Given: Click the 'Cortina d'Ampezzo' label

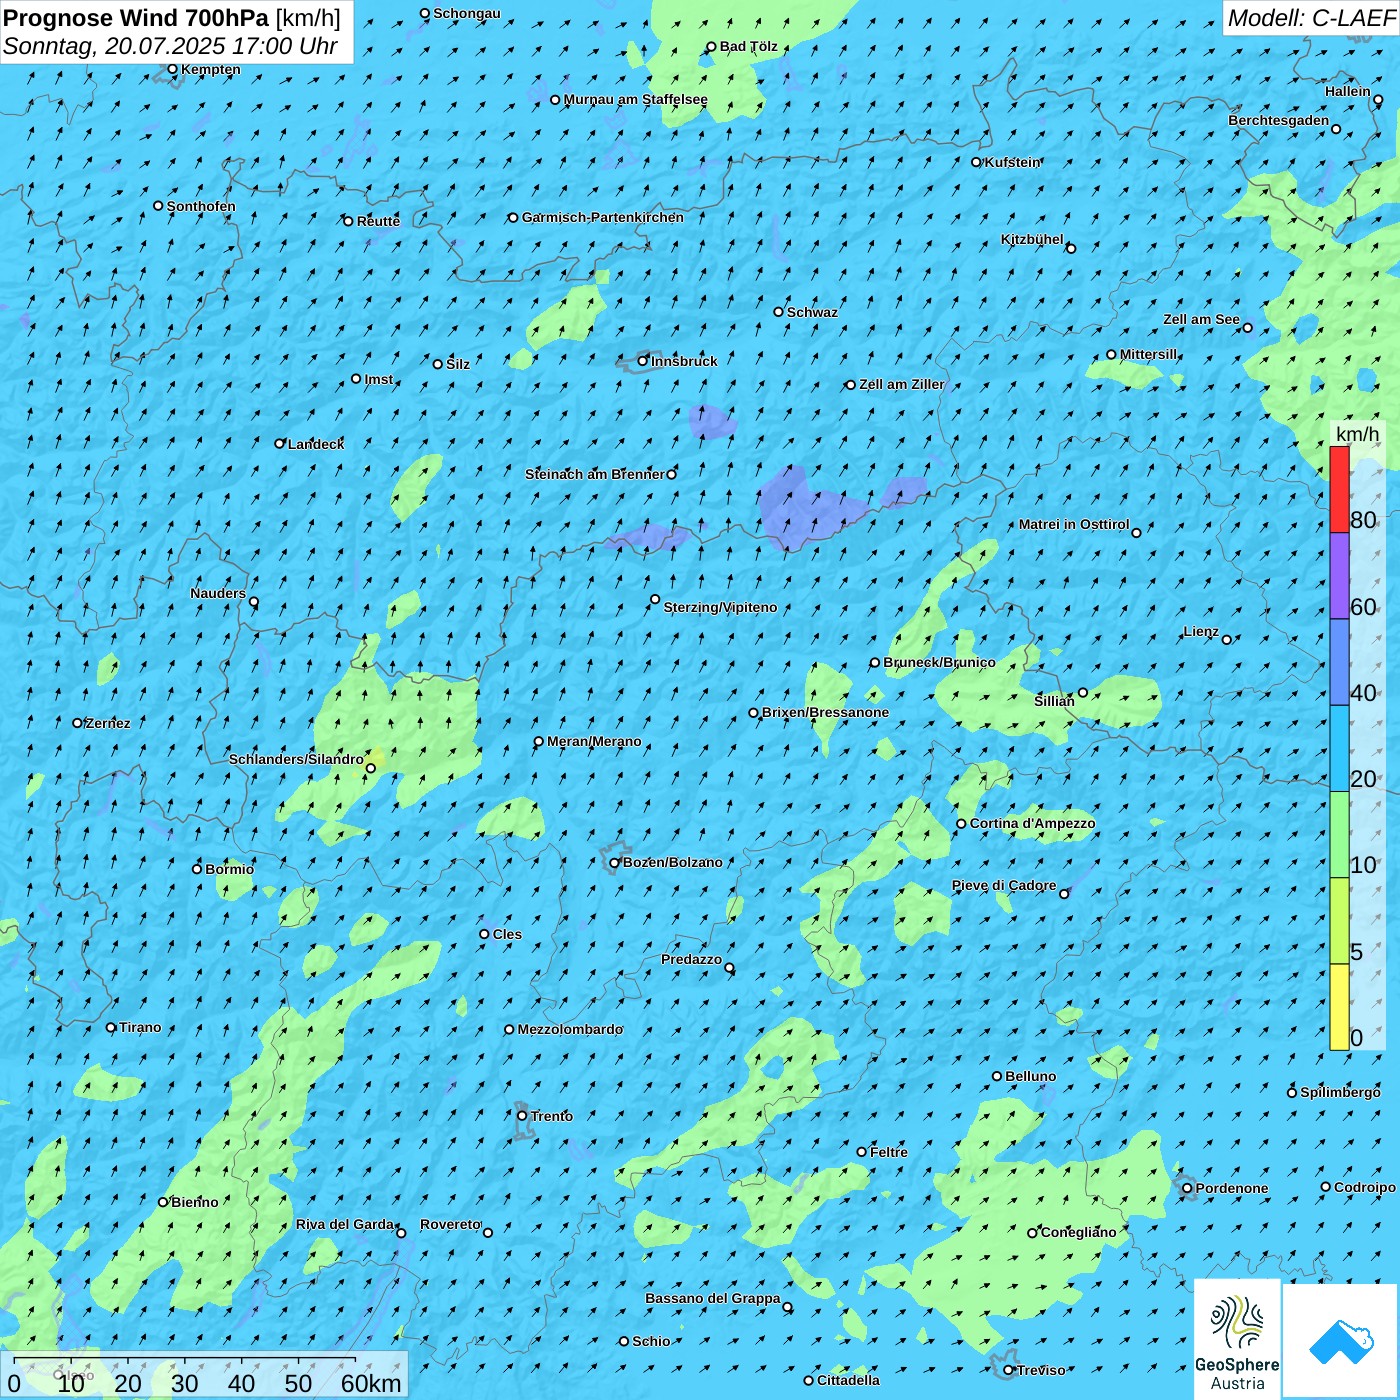Looking at the screenshot, I should point(1032,823).
